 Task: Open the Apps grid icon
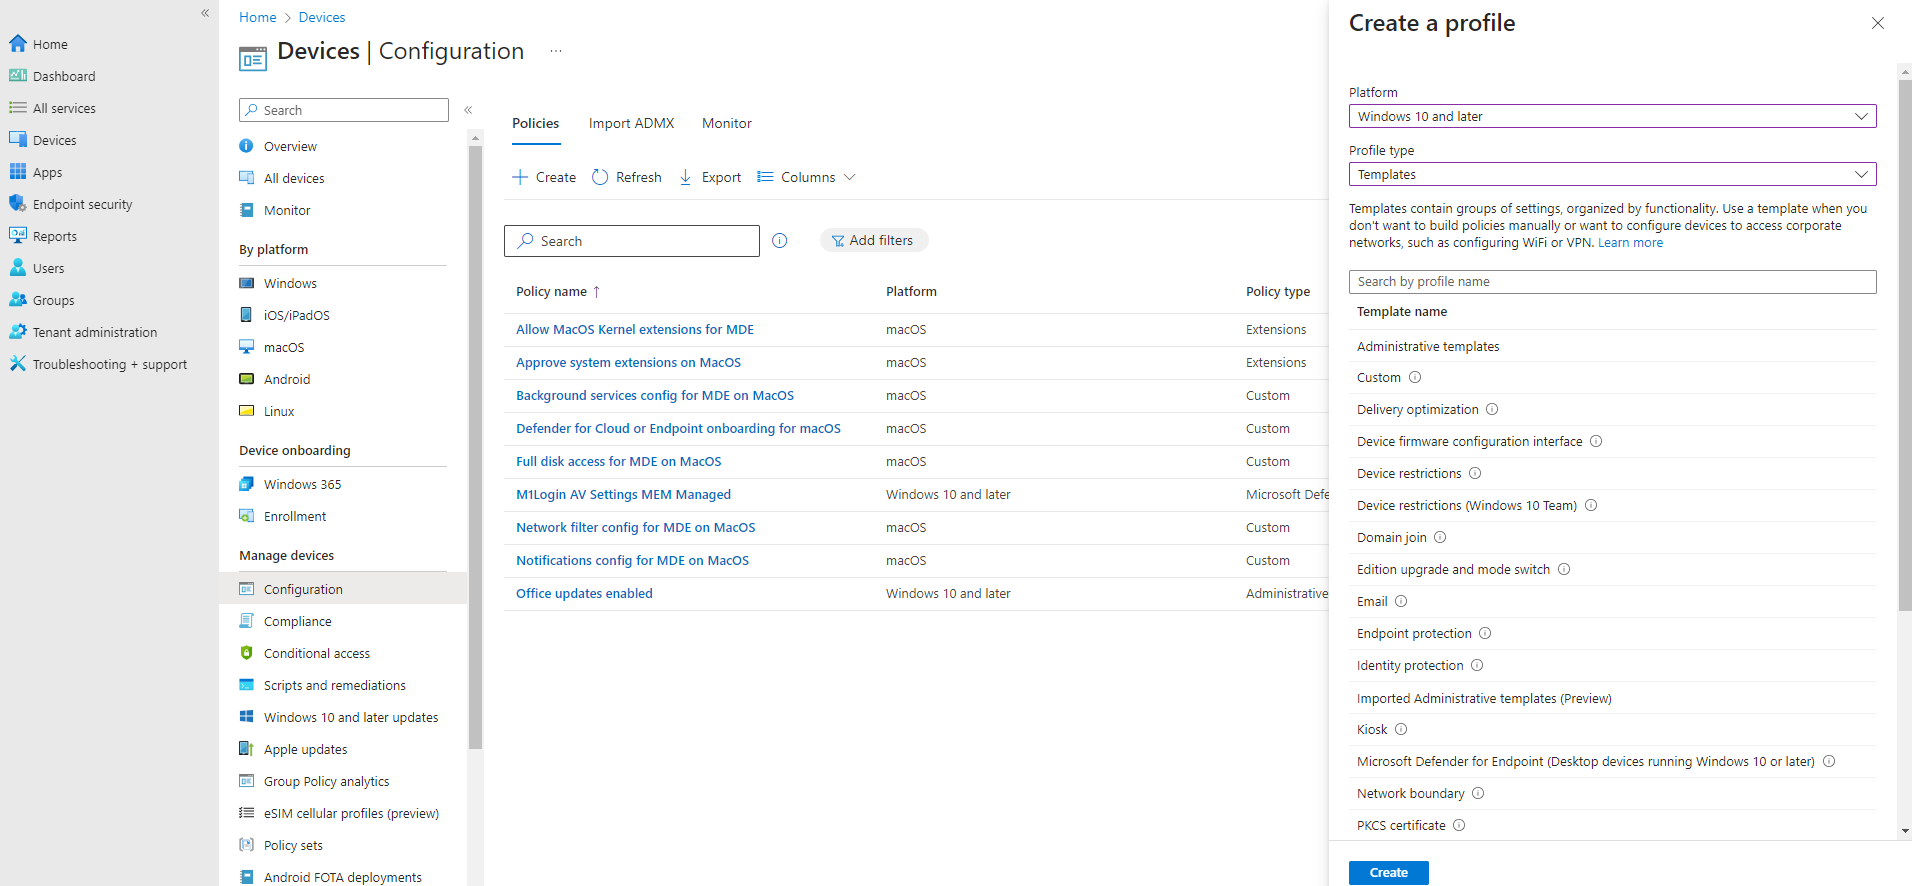pos(18,171)
